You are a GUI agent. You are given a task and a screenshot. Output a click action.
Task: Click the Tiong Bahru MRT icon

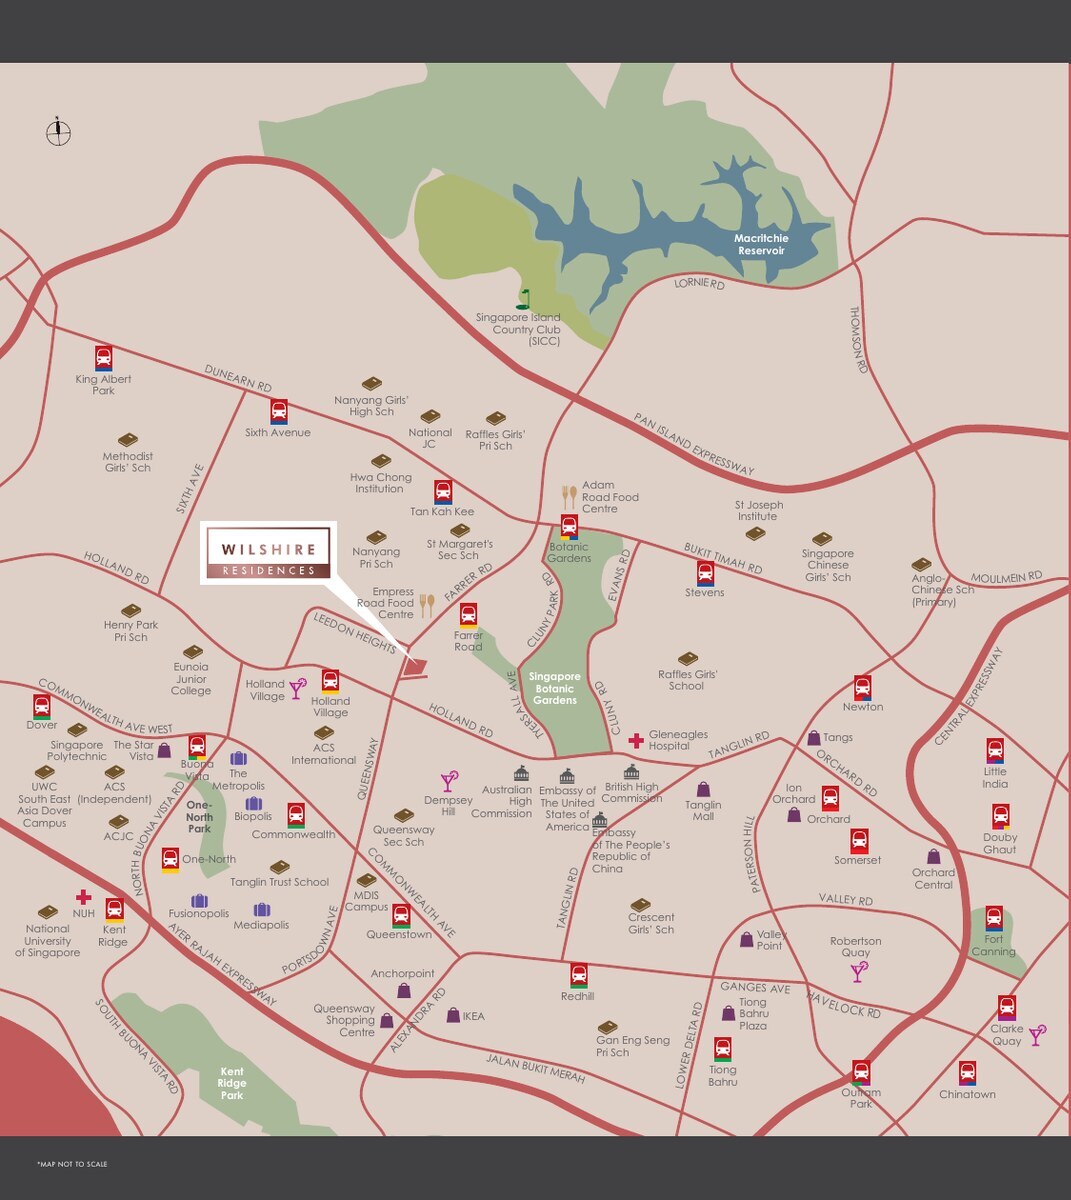pos(723,1050)
